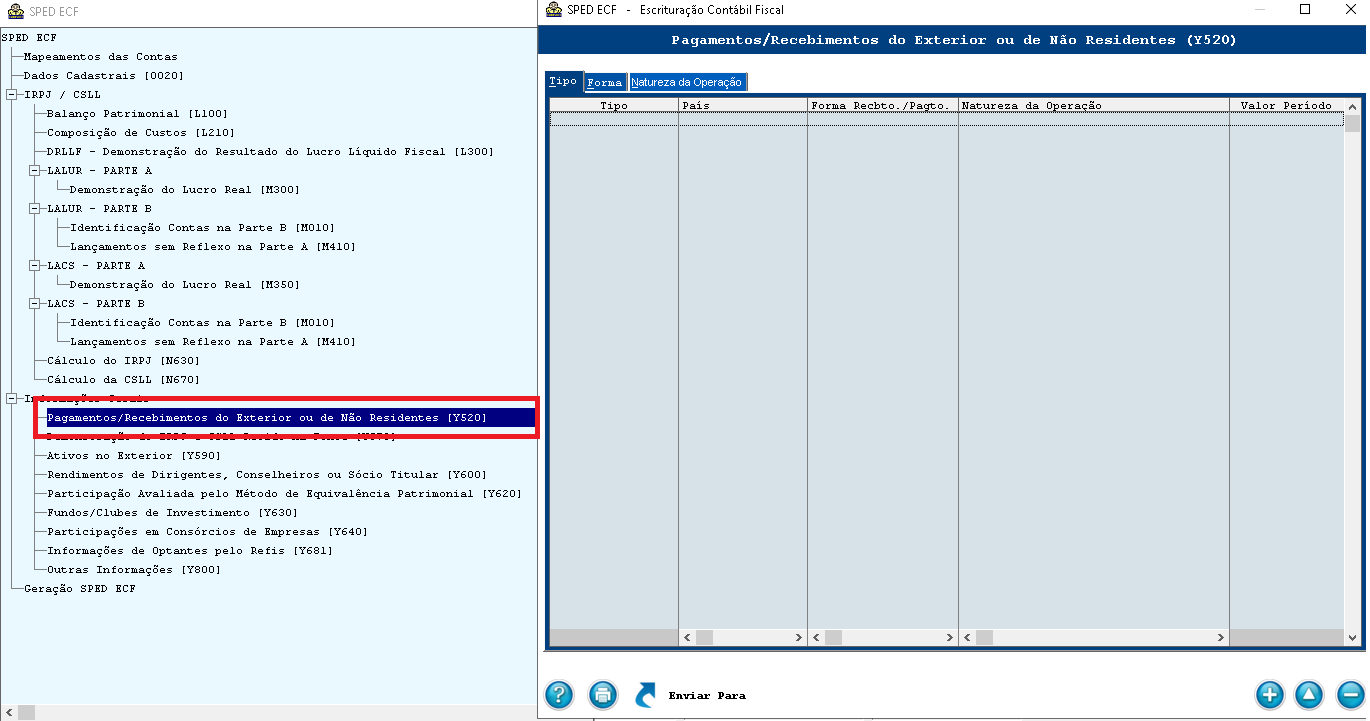Remove record with minus round button
The height and width of the screenshot is (721, 1370).
(x=1350, y=695)
